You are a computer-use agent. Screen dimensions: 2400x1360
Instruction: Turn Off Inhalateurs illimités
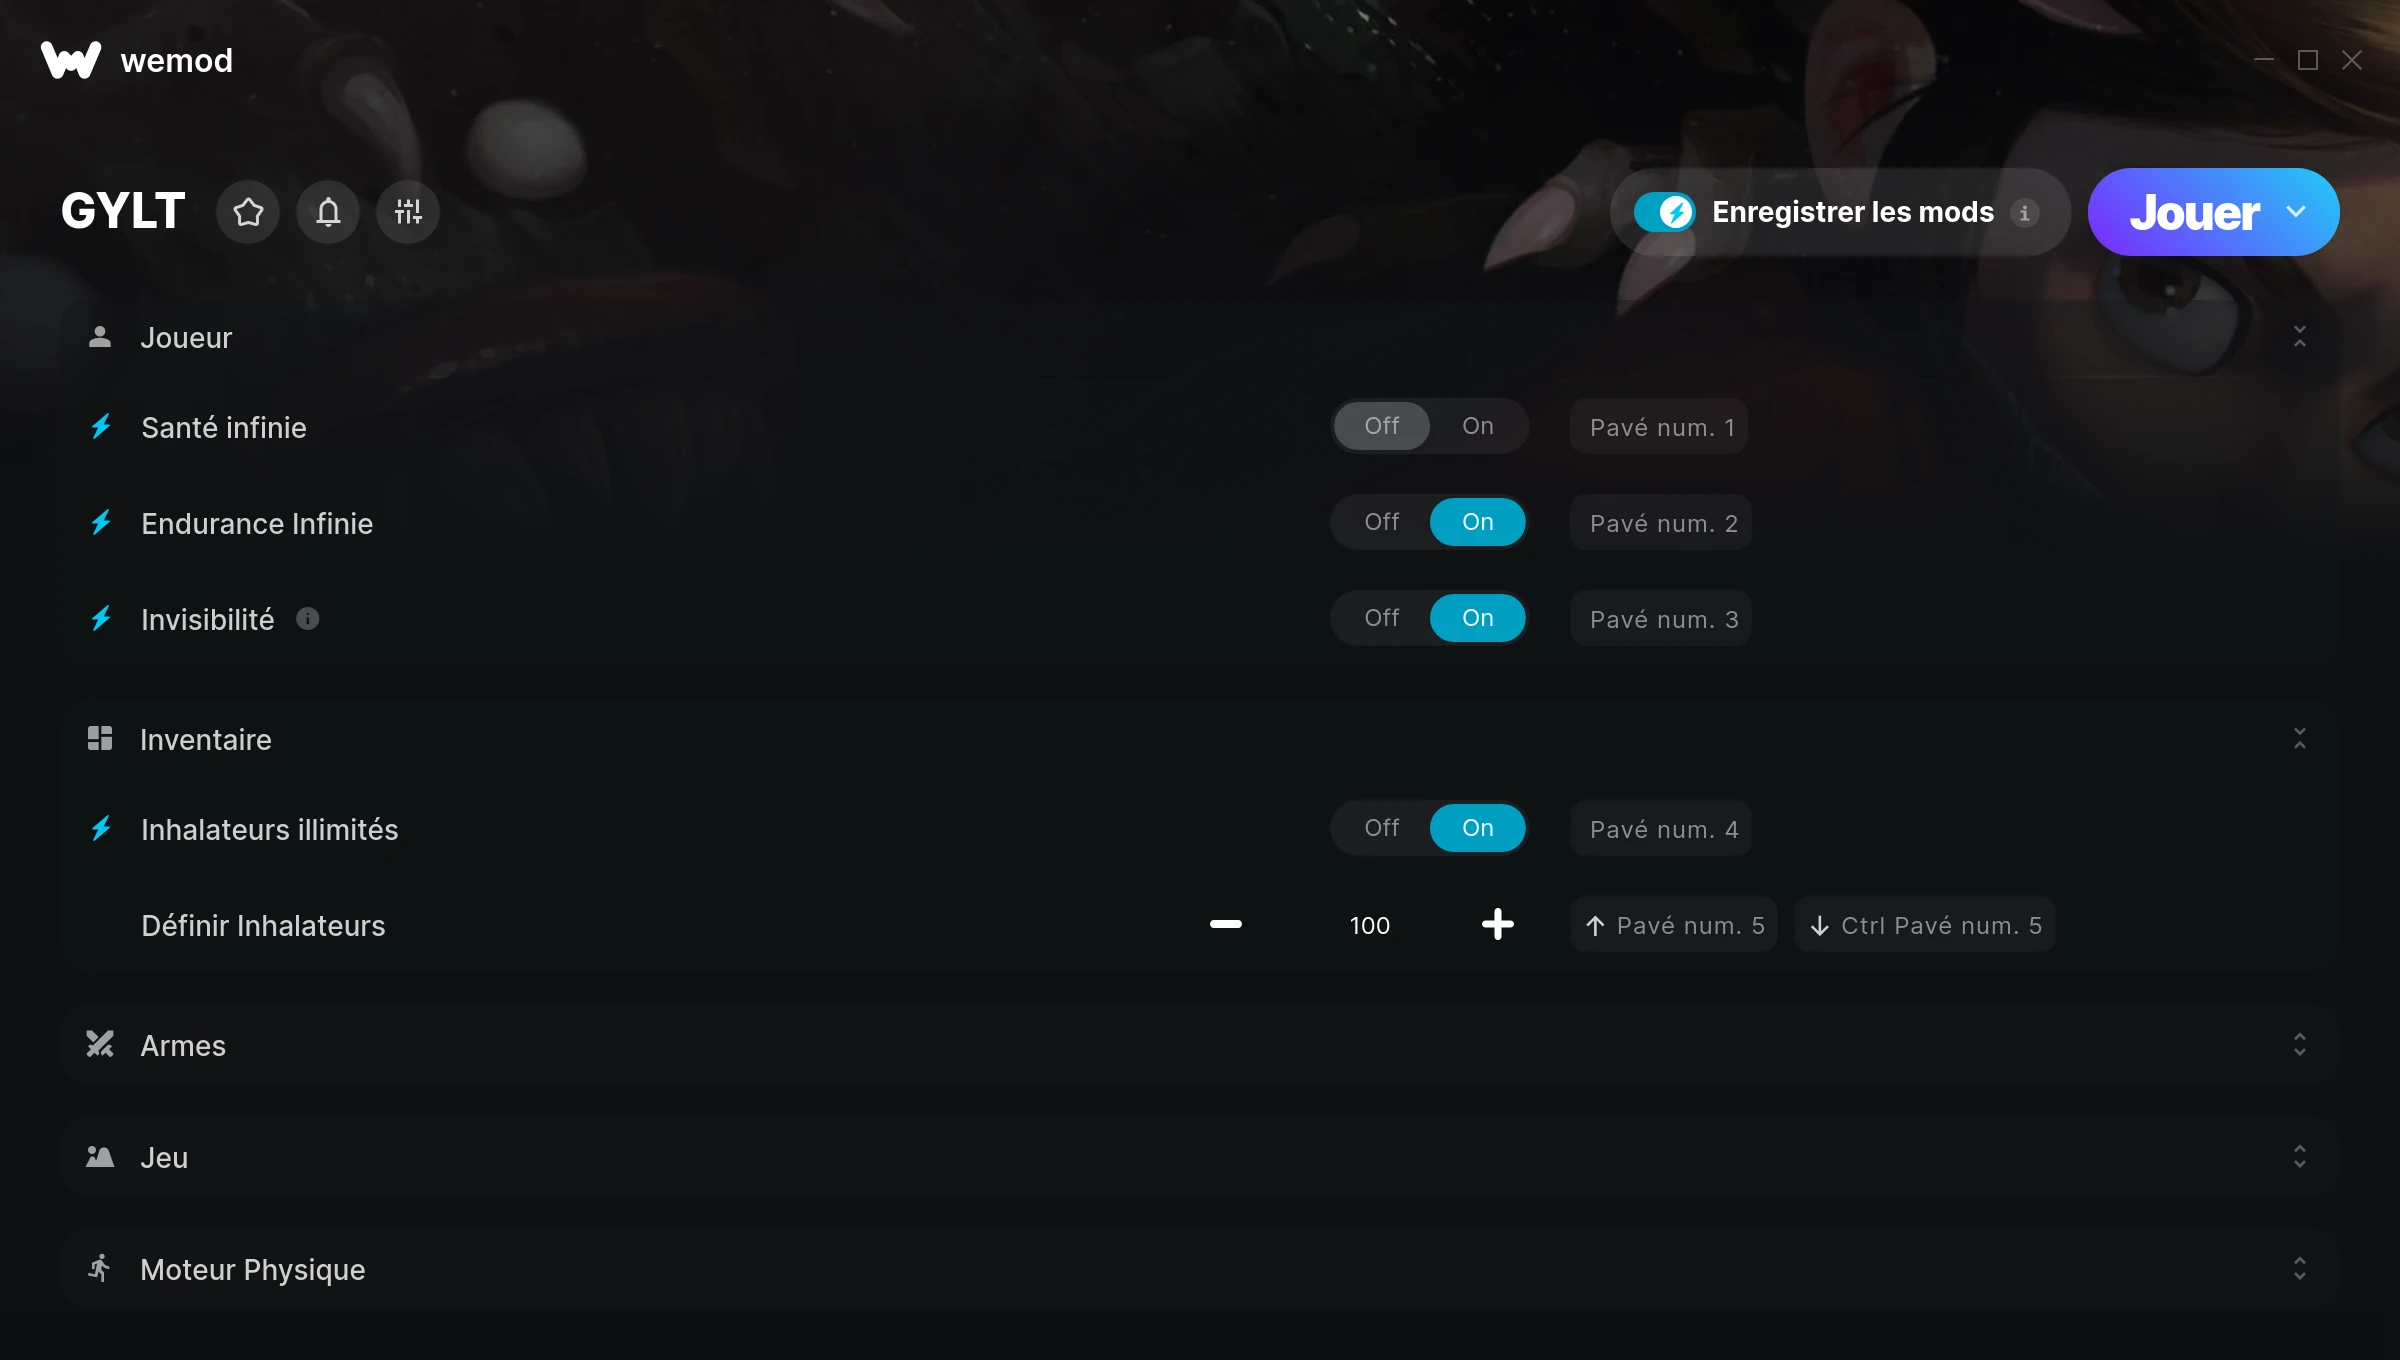(1382, 828)
